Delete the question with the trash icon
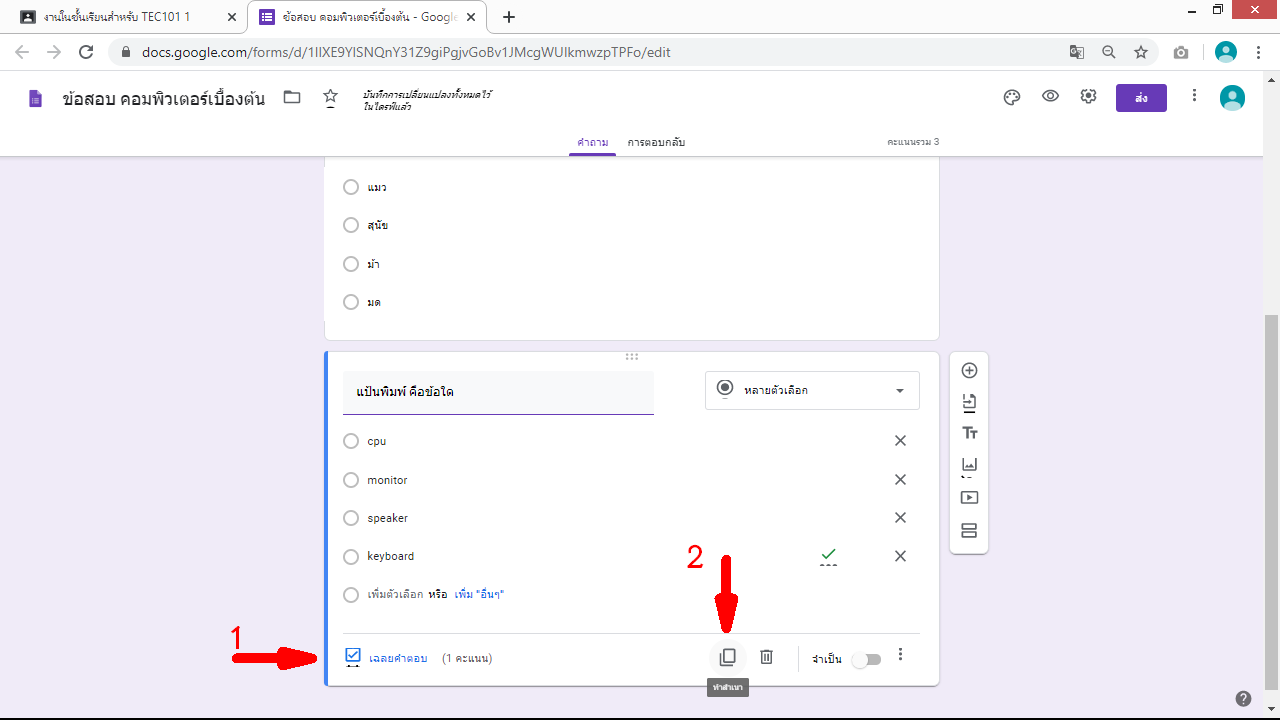The height and width of the screenshot is (720, 1280). point(766,657)
